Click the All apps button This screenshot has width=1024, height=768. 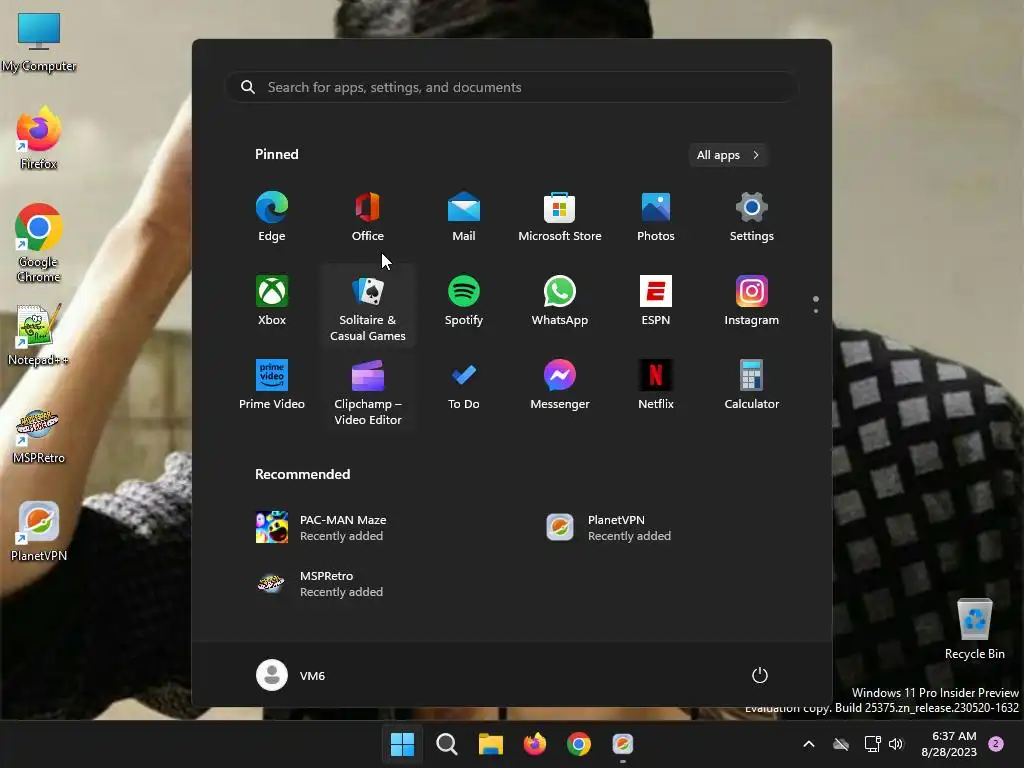[x=728, y=155]
